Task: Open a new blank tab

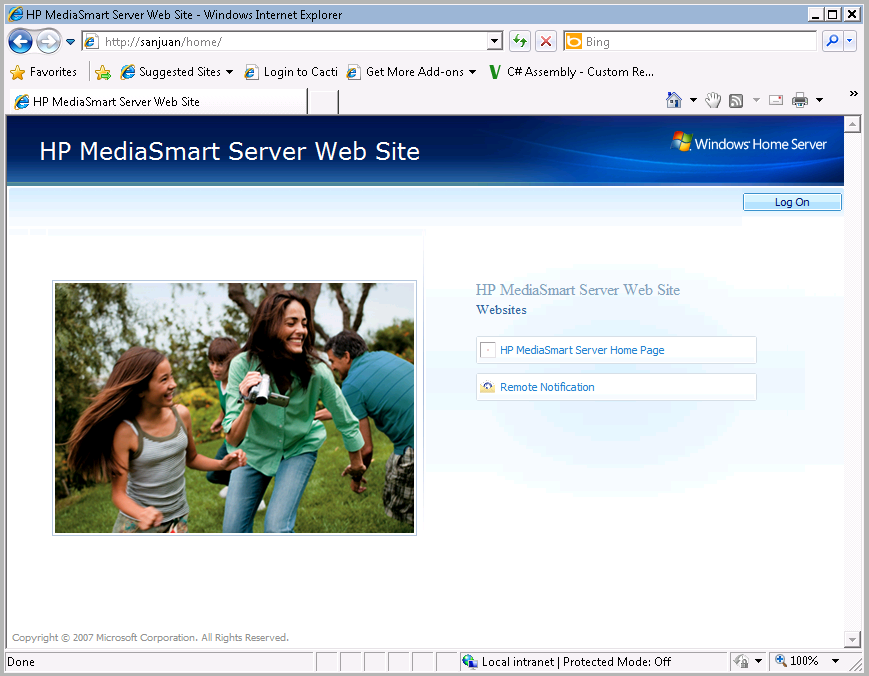Action: [x=323, y=102]
